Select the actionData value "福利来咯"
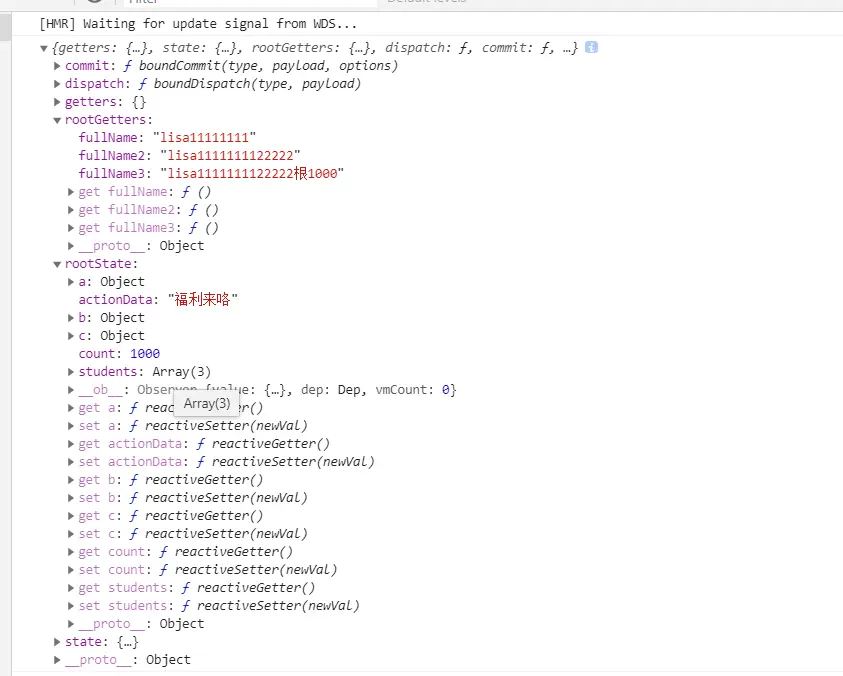This screenshot has height=676, width=843. pyautogui.click(x=203, y=300)
